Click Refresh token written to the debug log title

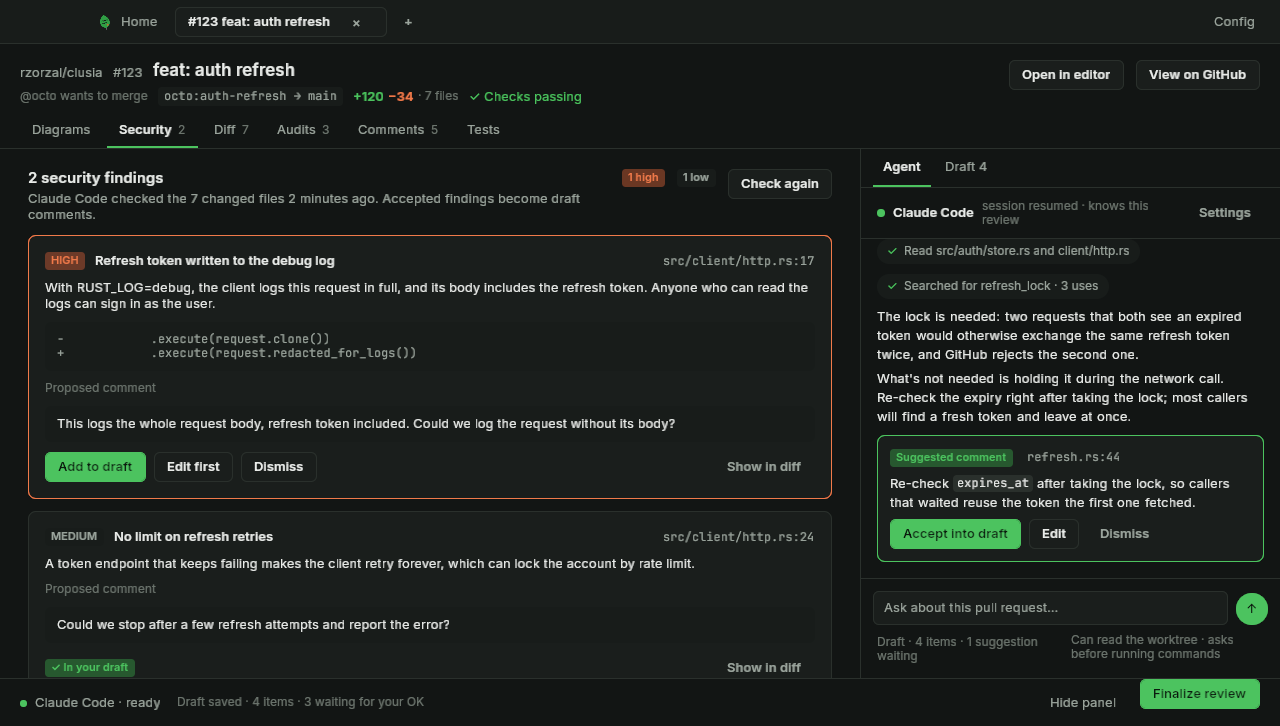(215, 261)
